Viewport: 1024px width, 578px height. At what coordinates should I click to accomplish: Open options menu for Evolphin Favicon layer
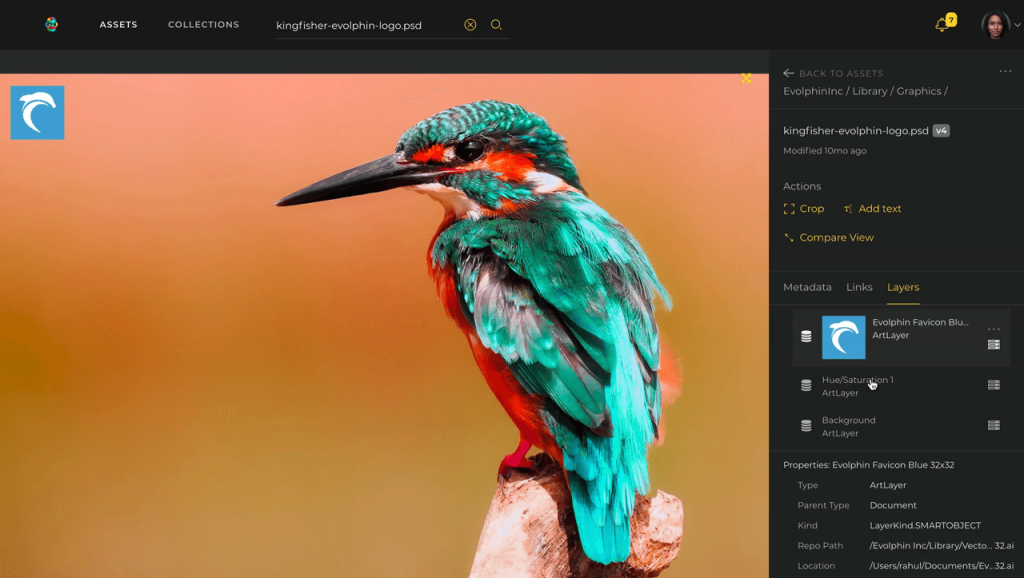click(x=993, y=327)
